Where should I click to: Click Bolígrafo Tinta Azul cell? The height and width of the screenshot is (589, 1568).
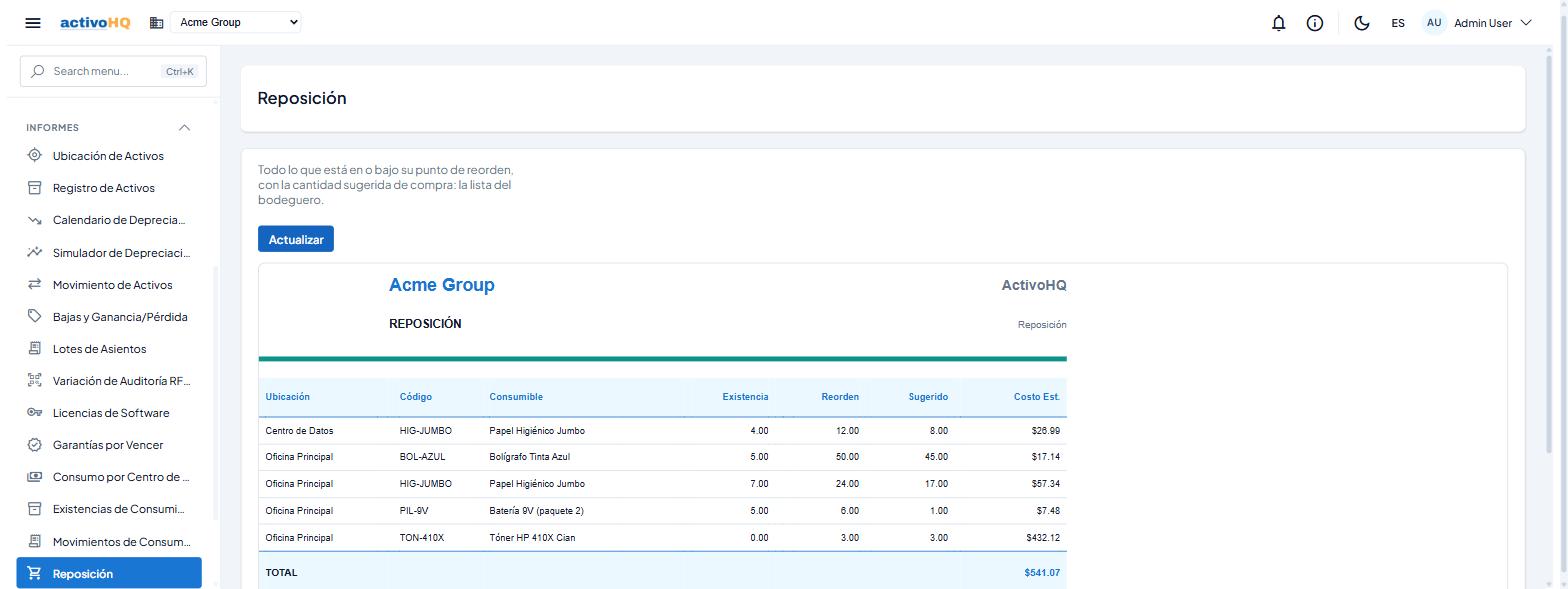pyautogui.click(x=530, y=457)
